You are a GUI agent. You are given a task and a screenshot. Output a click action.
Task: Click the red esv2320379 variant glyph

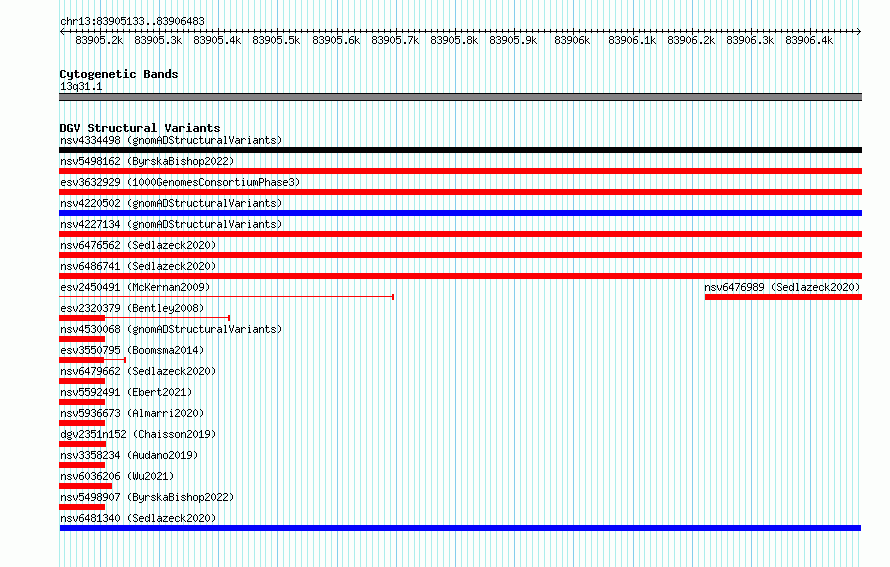(x=144, y=318)
